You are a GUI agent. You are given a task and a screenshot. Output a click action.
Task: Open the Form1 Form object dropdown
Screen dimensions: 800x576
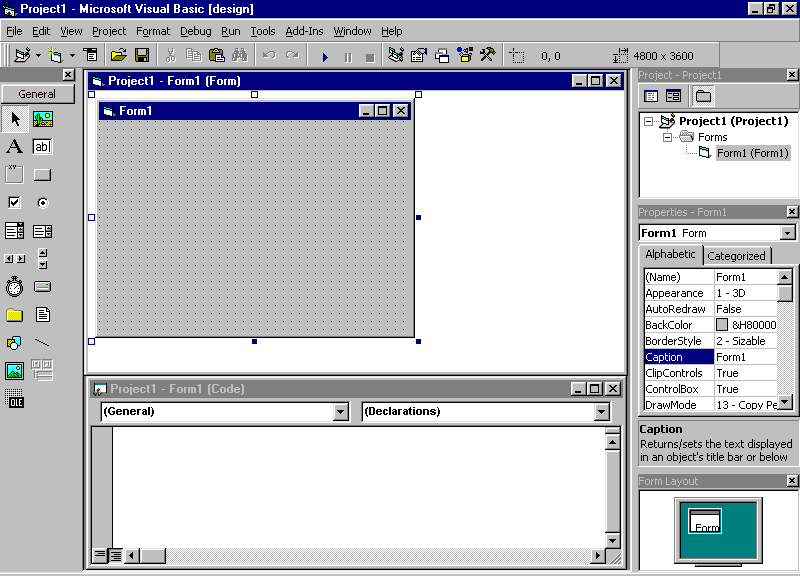point(788,233)
